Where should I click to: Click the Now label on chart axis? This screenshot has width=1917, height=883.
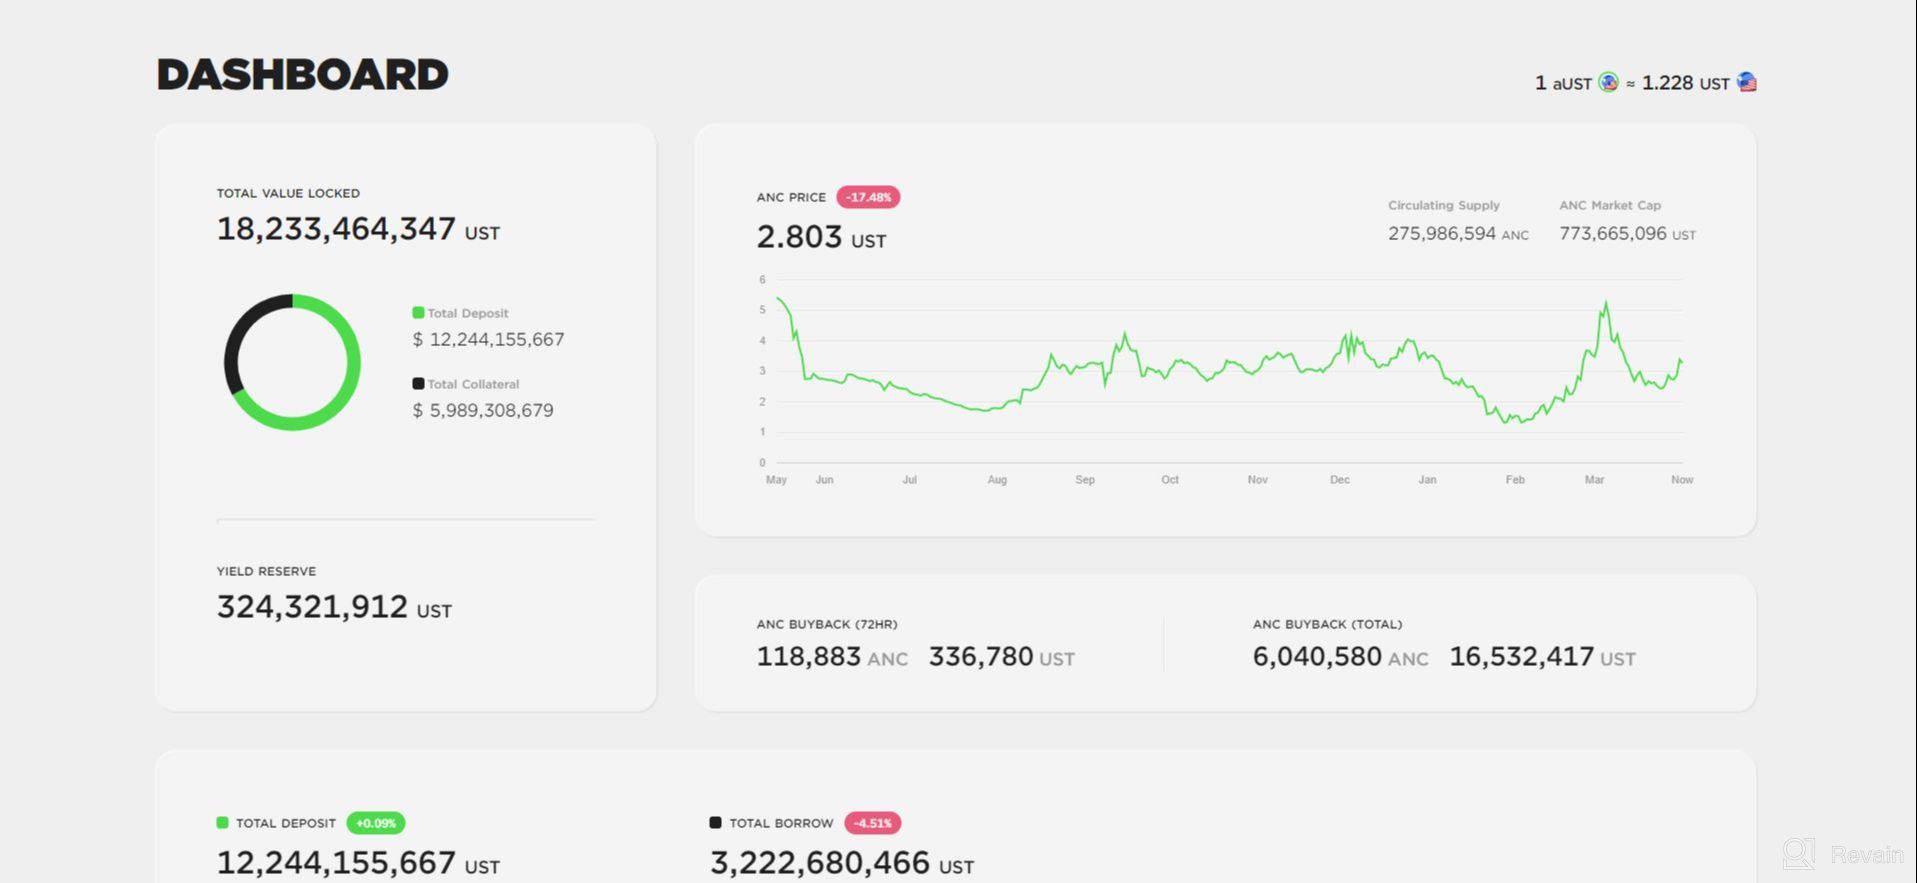(1682, 480)
